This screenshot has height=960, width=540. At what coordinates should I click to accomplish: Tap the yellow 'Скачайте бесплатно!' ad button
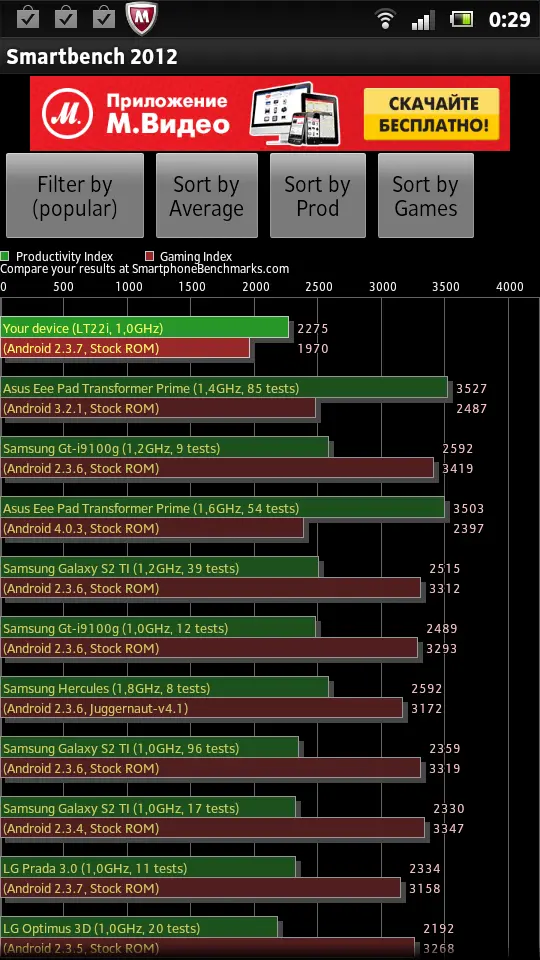point(432,114)
